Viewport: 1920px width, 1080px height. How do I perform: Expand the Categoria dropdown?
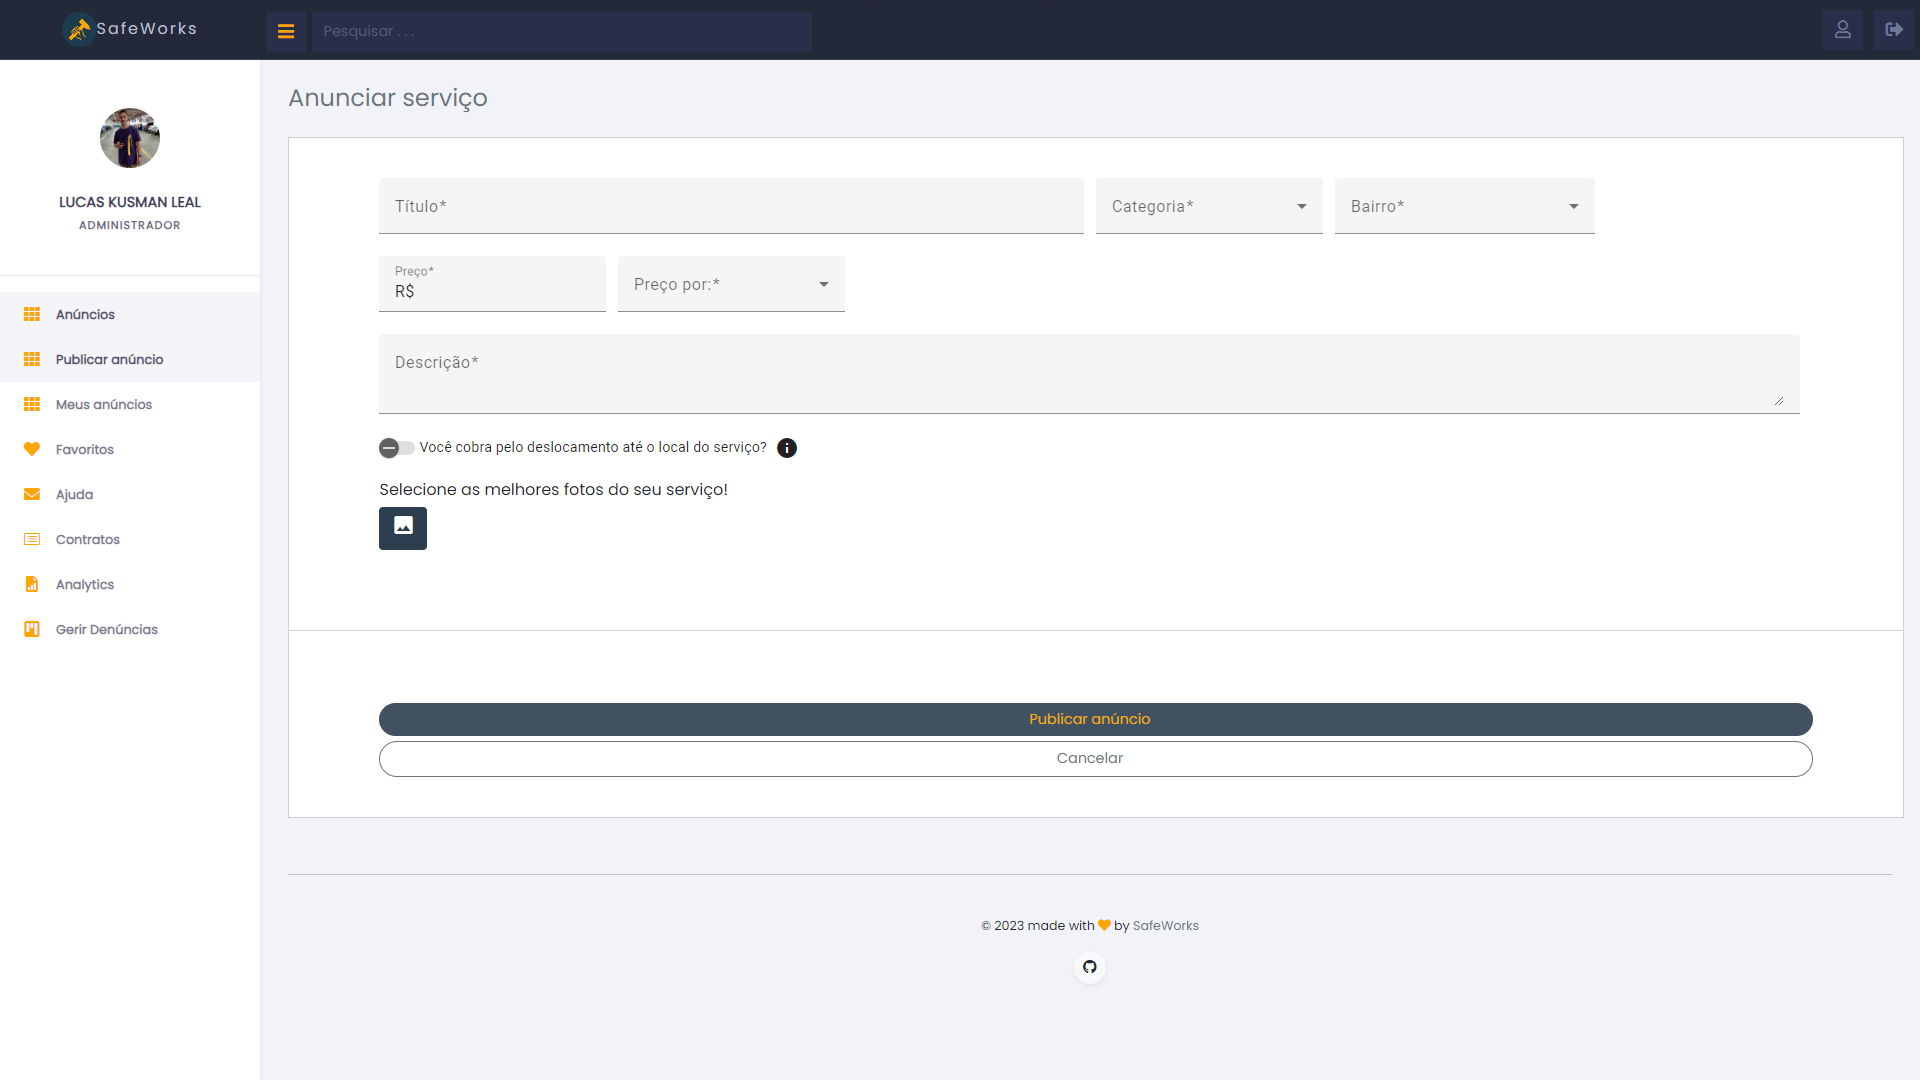[1209, 206]
